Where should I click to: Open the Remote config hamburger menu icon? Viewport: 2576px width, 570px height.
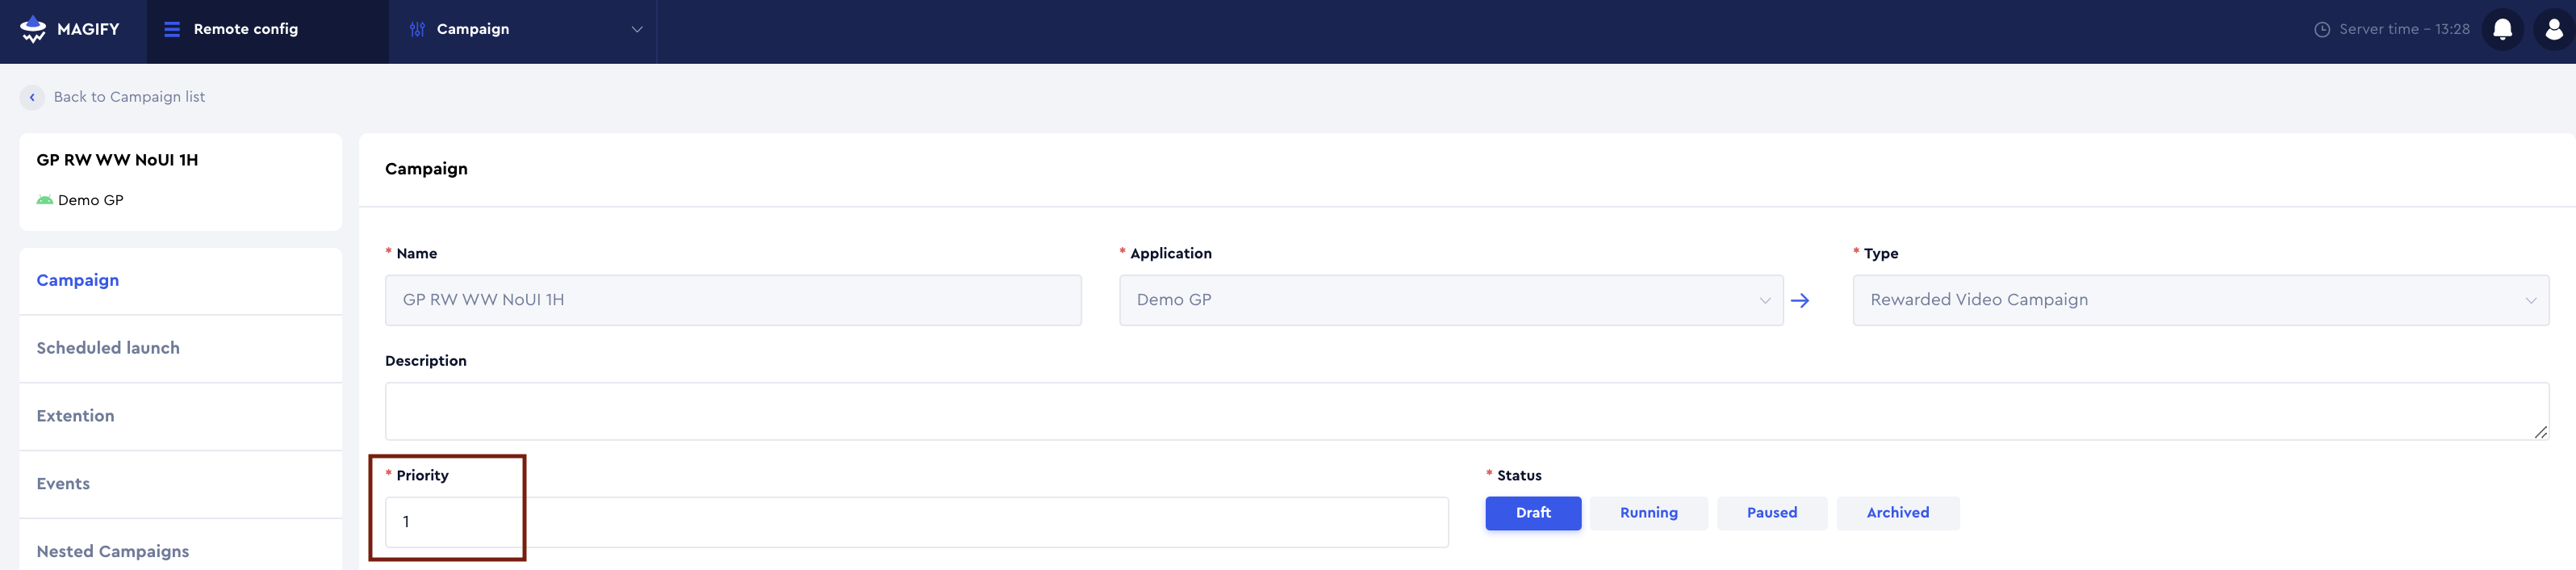pyautogui.click(x=172, y=29)
